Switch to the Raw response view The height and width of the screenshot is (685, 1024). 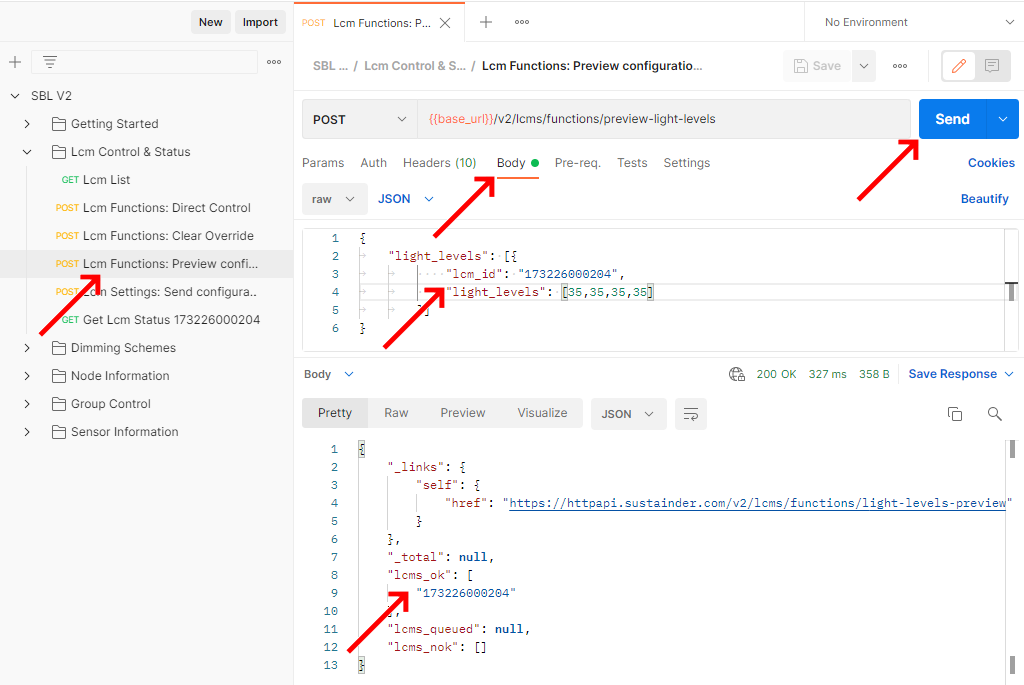coord(396,412)
